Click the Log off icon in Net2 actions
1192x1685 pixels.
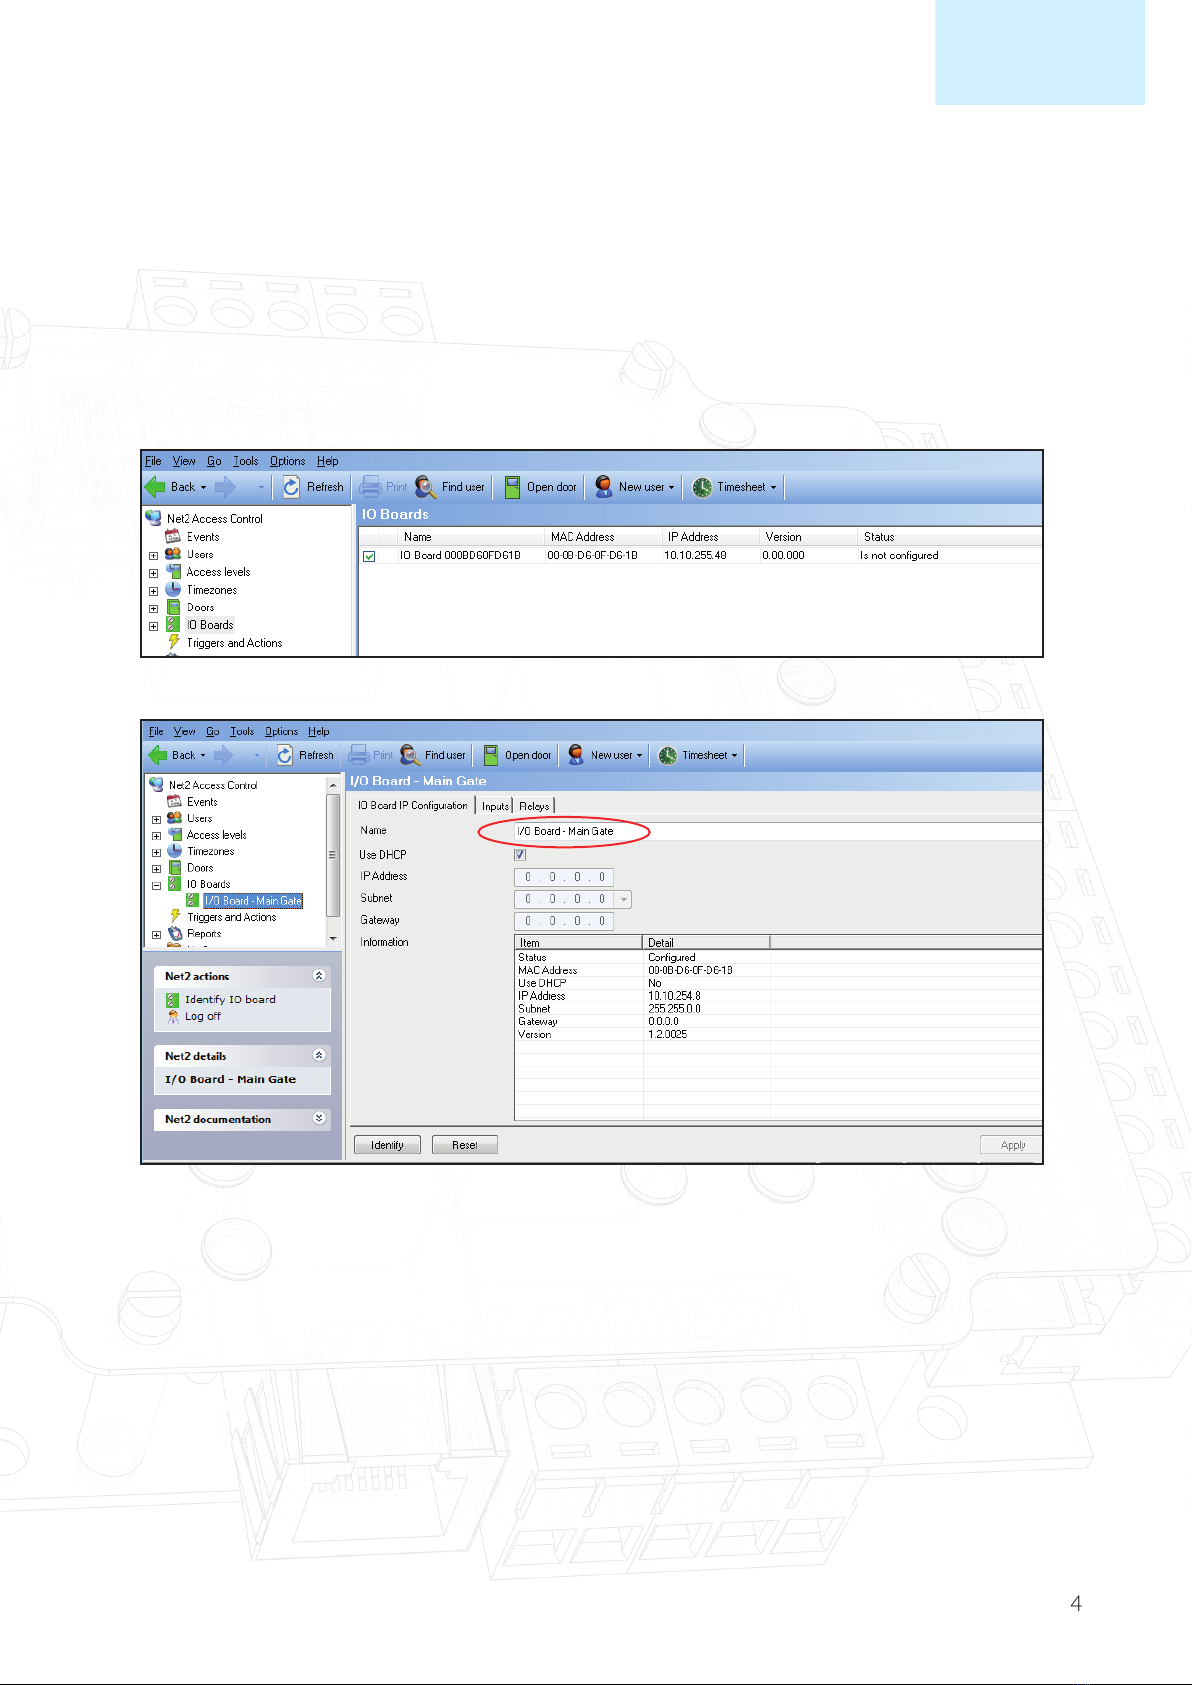point(173,1016)
